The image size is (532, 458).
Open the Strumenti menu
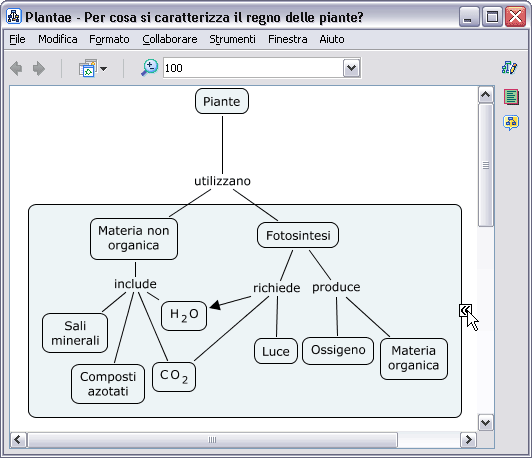(x=232, y=39)
